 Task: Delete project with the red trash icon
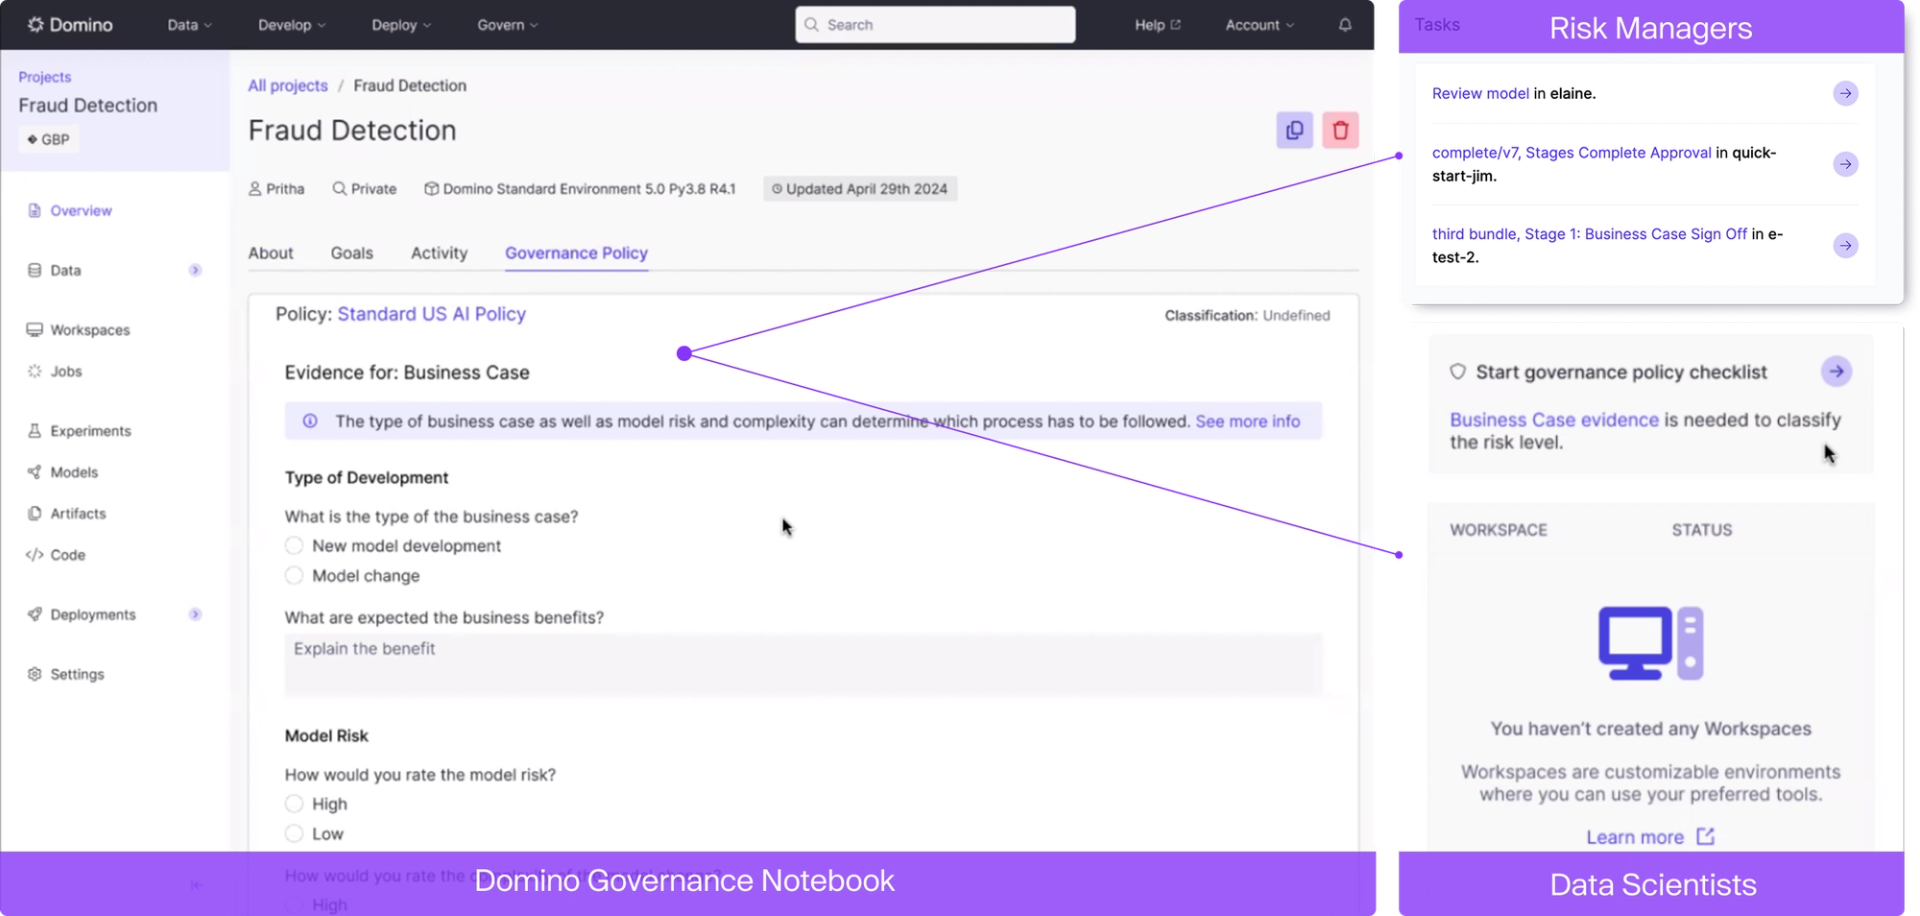point(1340,130)
